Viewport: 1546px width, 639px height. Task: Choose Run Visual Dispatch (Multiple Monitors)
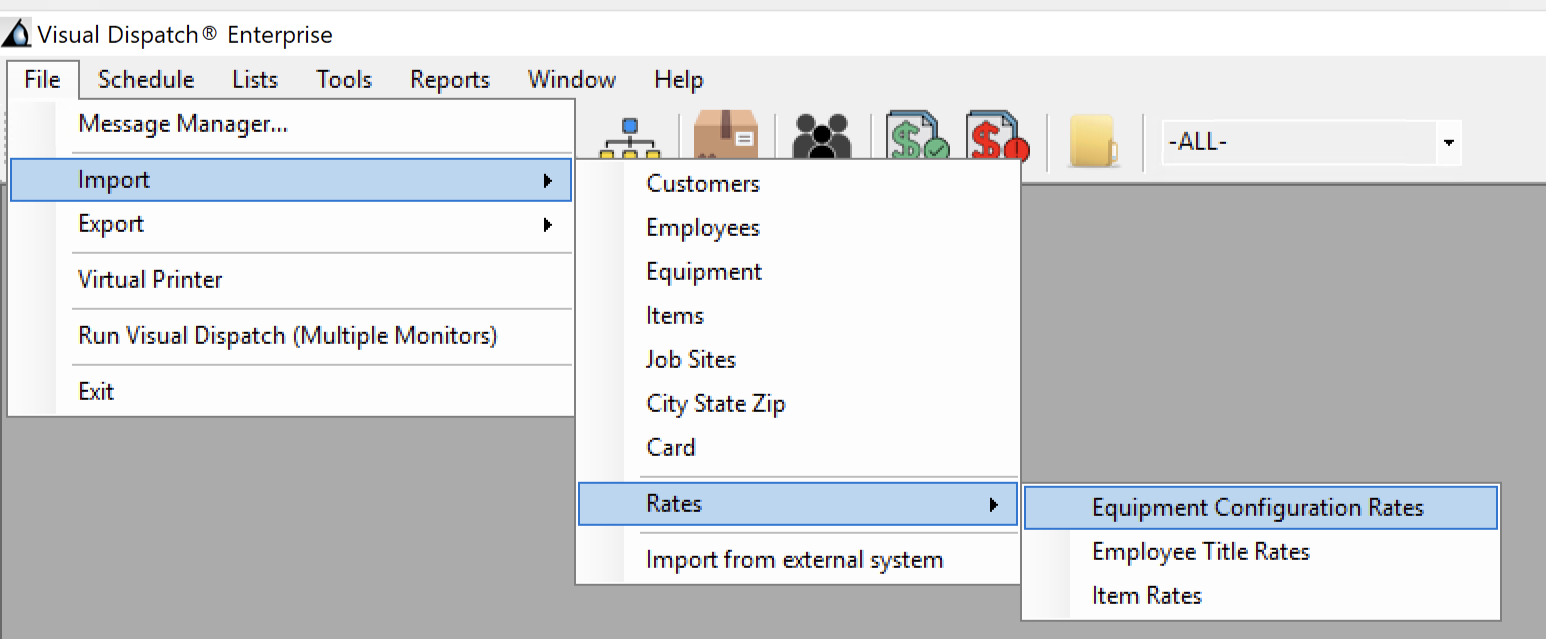tap(291, 336)
